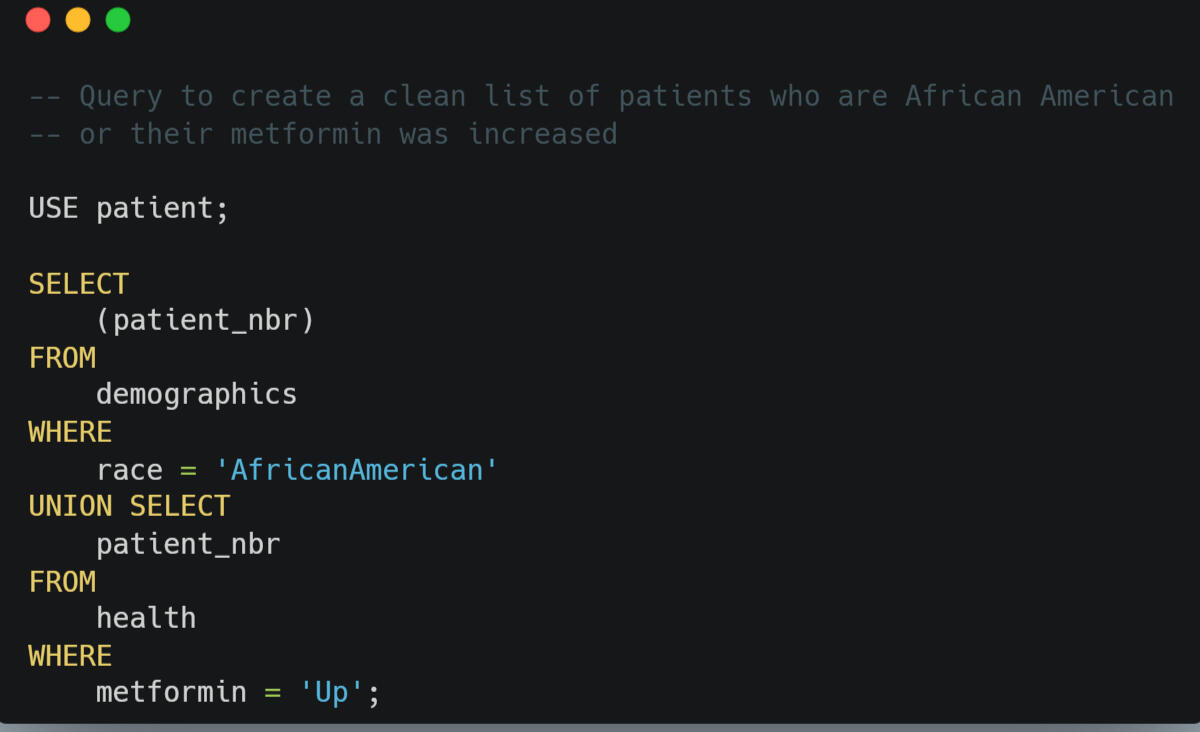The height and width of the screenshot is (732, 1200).
Task: Click the 'UNION SELECT' keywords
Action: click(x=129, y=507)
